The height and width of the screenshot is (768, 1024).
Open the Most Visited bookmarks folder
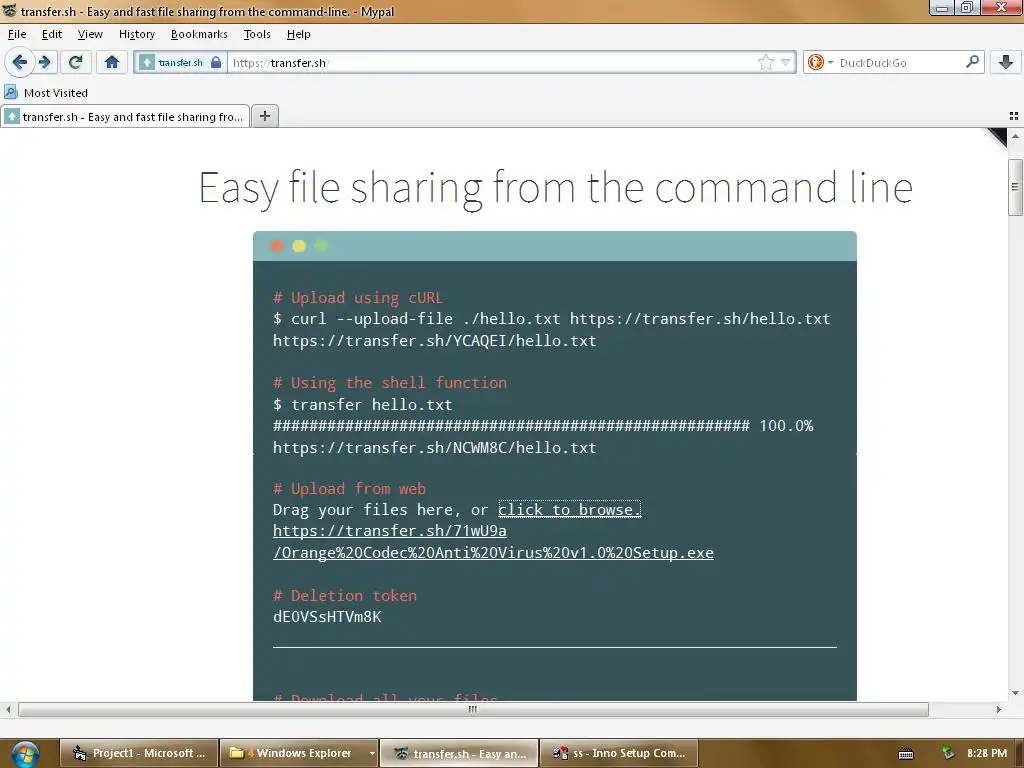(46, 93)
